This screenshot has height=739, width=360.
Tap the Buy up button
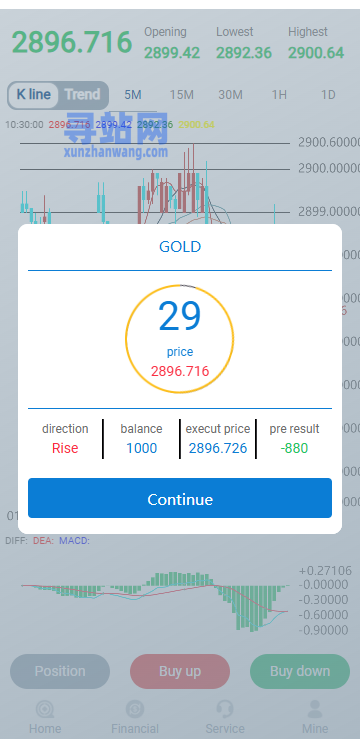[x=180, y=671]
